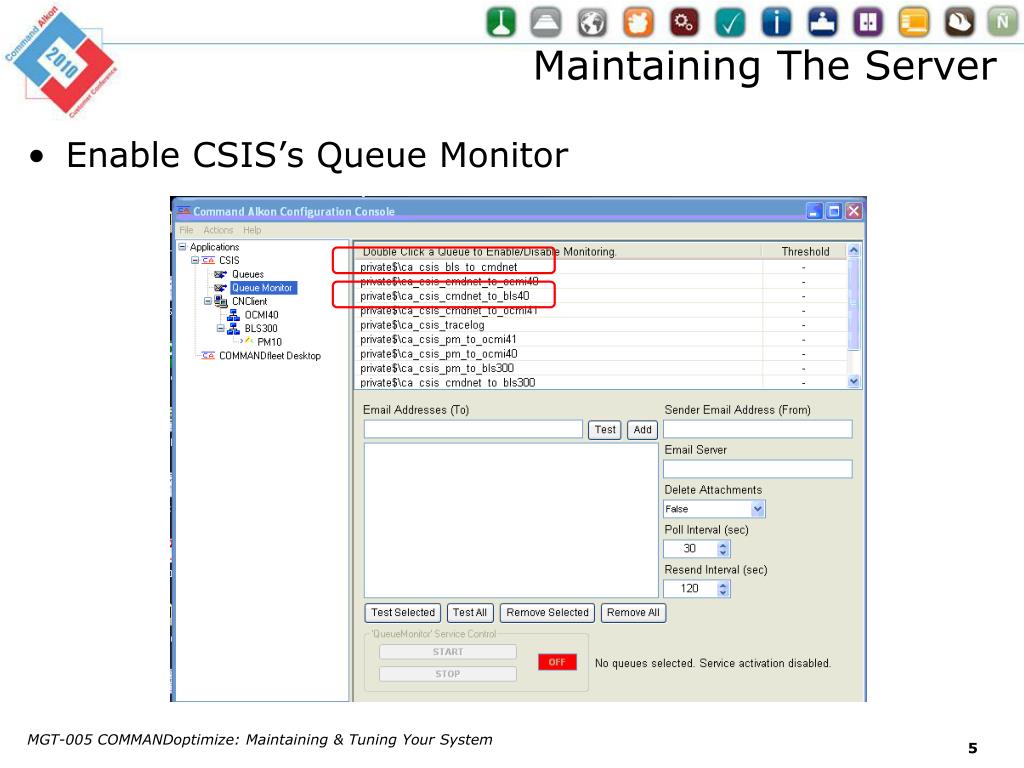This screenshot has width=1024, height=768.
Task: Increase the Poll Interval value
Action: pyautogui.click(x=723, y=545)
